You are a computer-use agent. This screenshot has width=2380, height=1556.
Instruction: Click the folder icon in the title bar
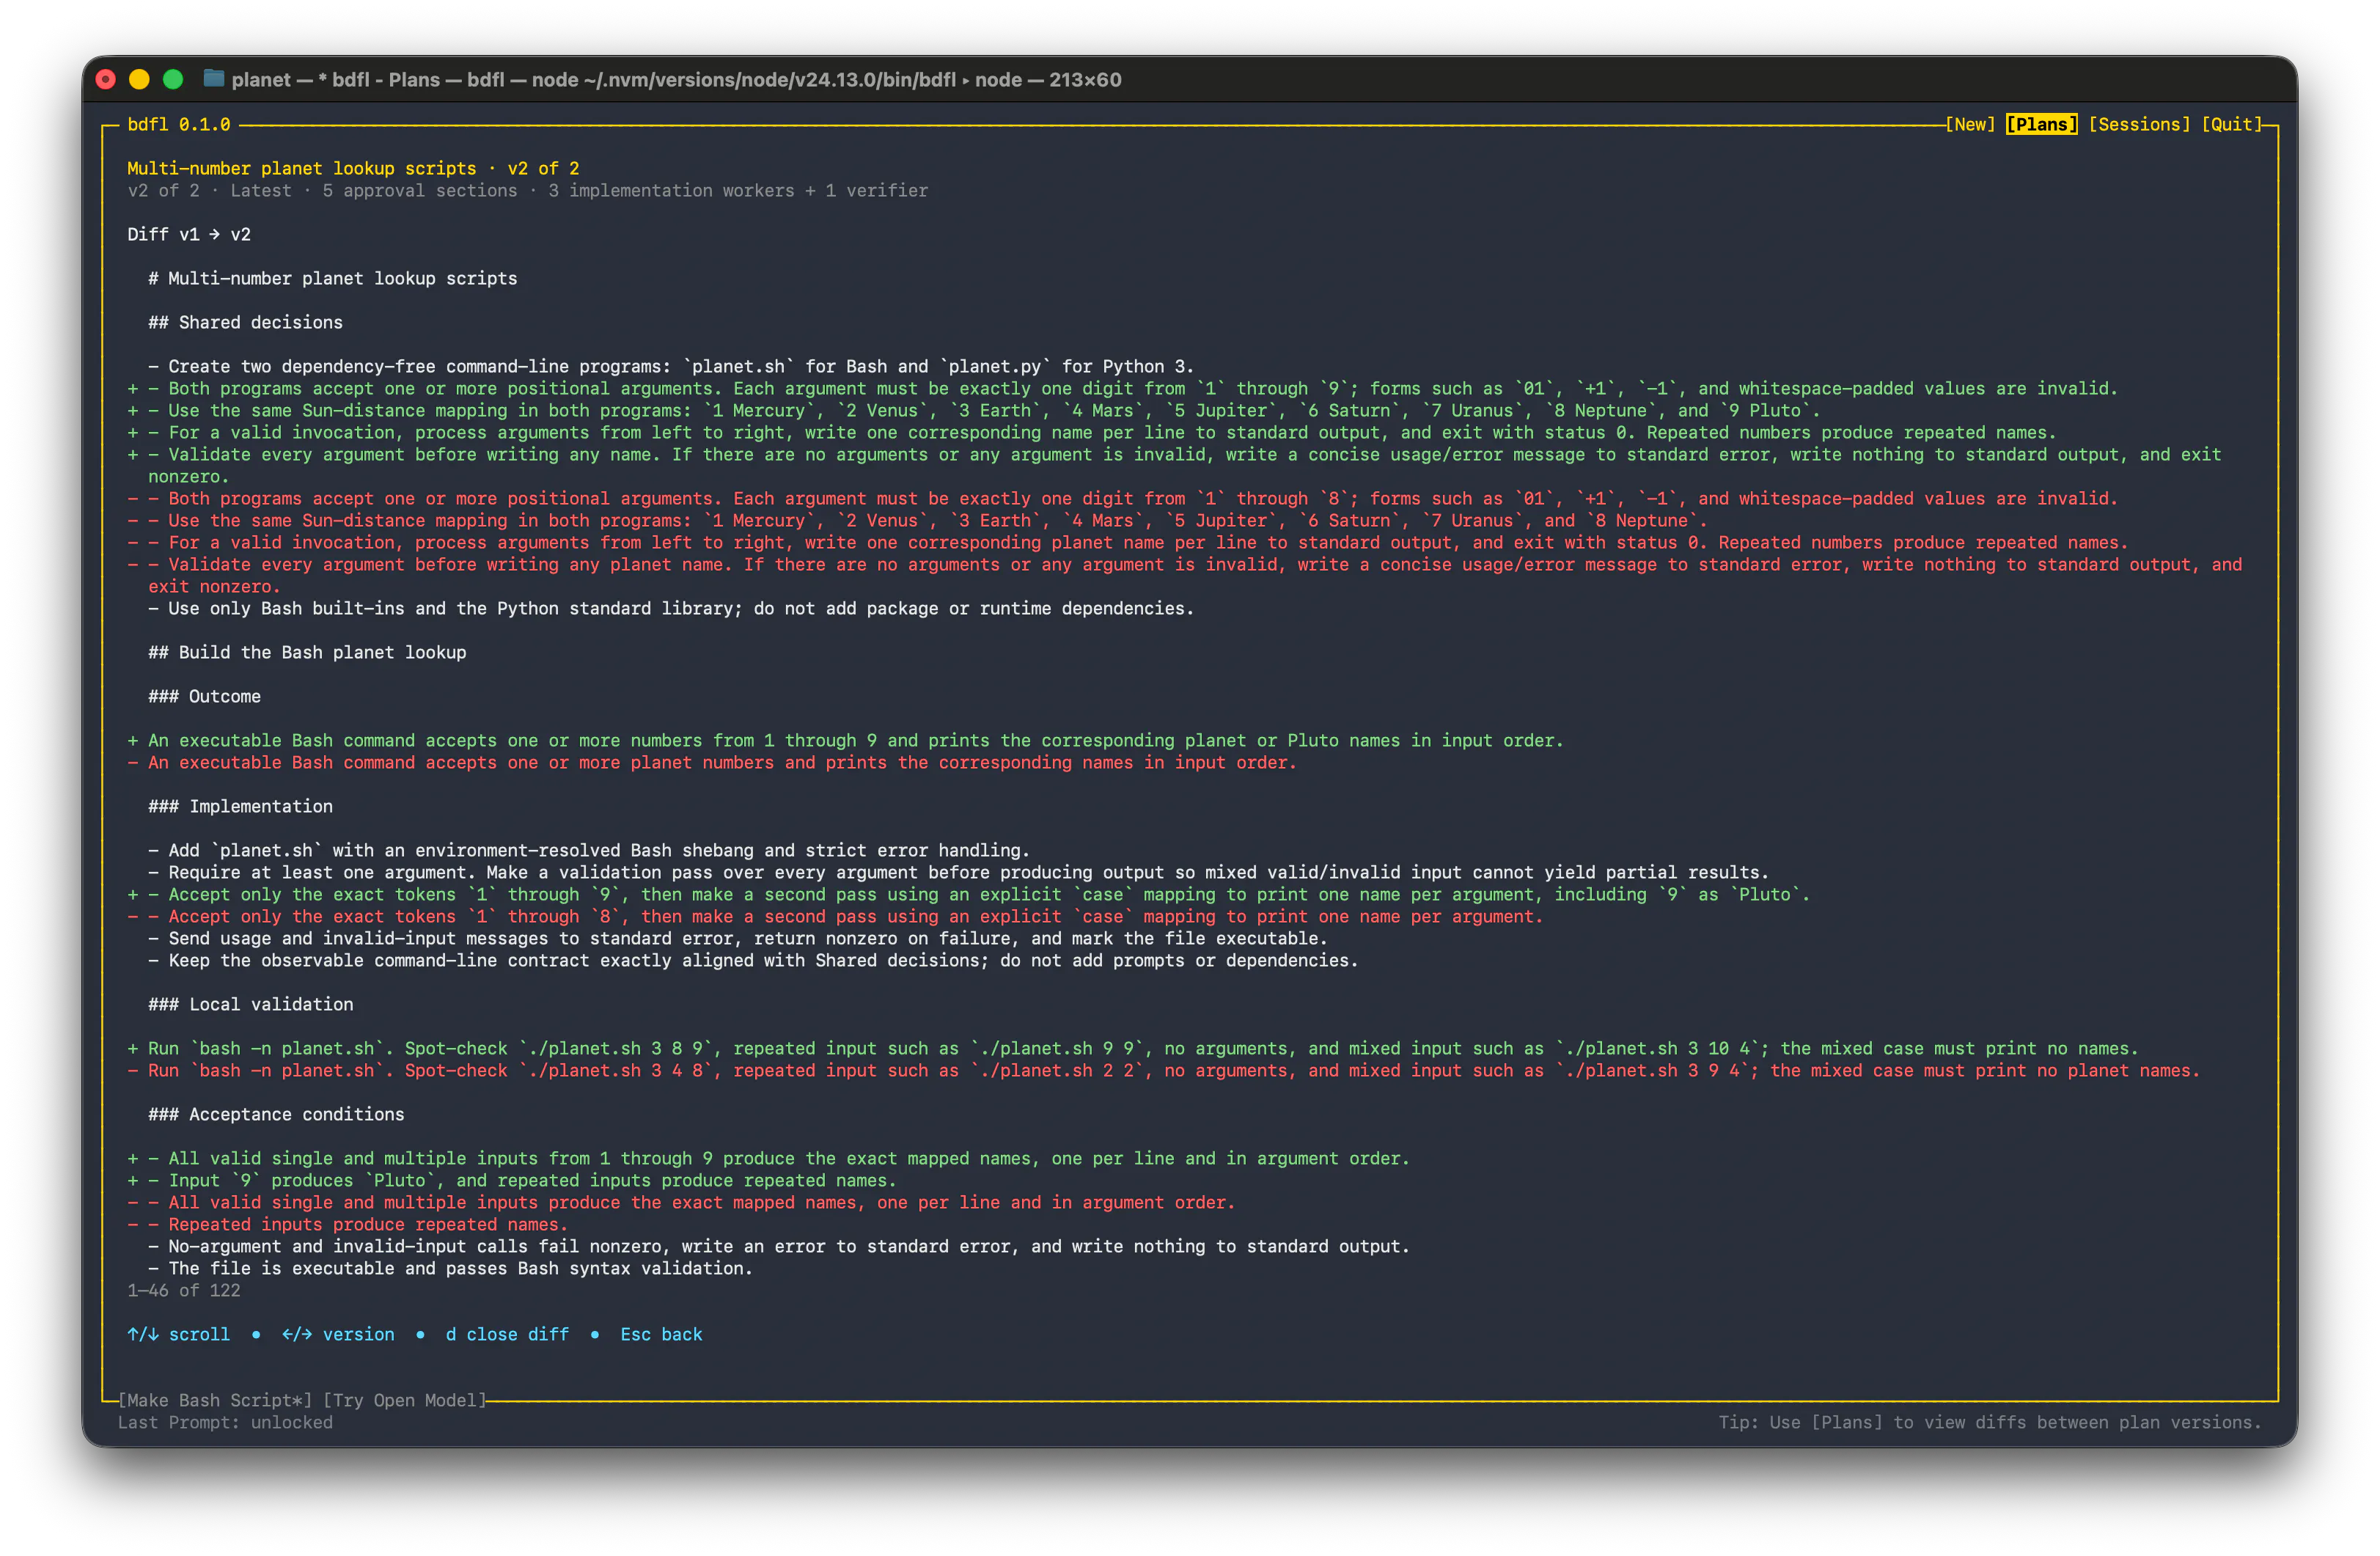[213, 78]
